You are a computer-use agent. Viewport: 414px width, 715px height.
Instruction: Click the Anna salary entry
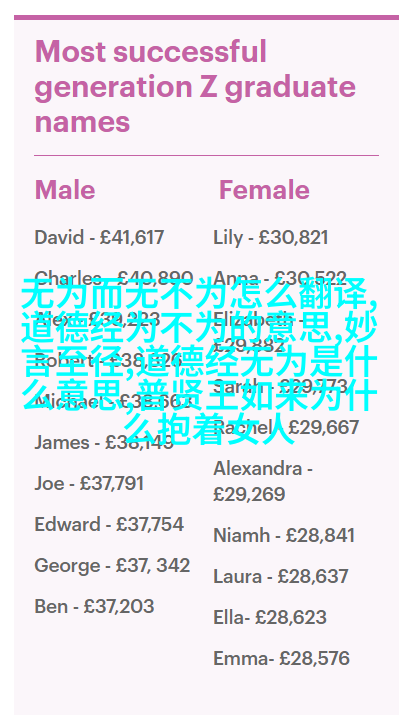[x=279, y=278]
